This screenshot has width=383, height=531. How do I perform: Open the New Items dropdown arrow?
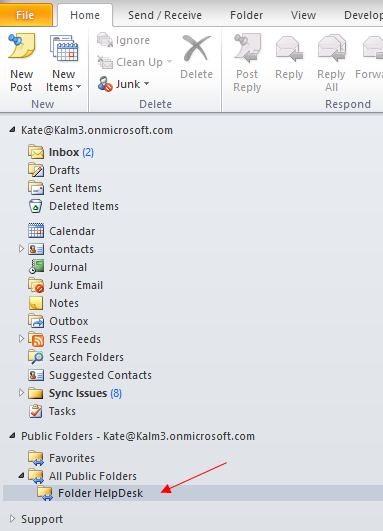pos(78,87)
